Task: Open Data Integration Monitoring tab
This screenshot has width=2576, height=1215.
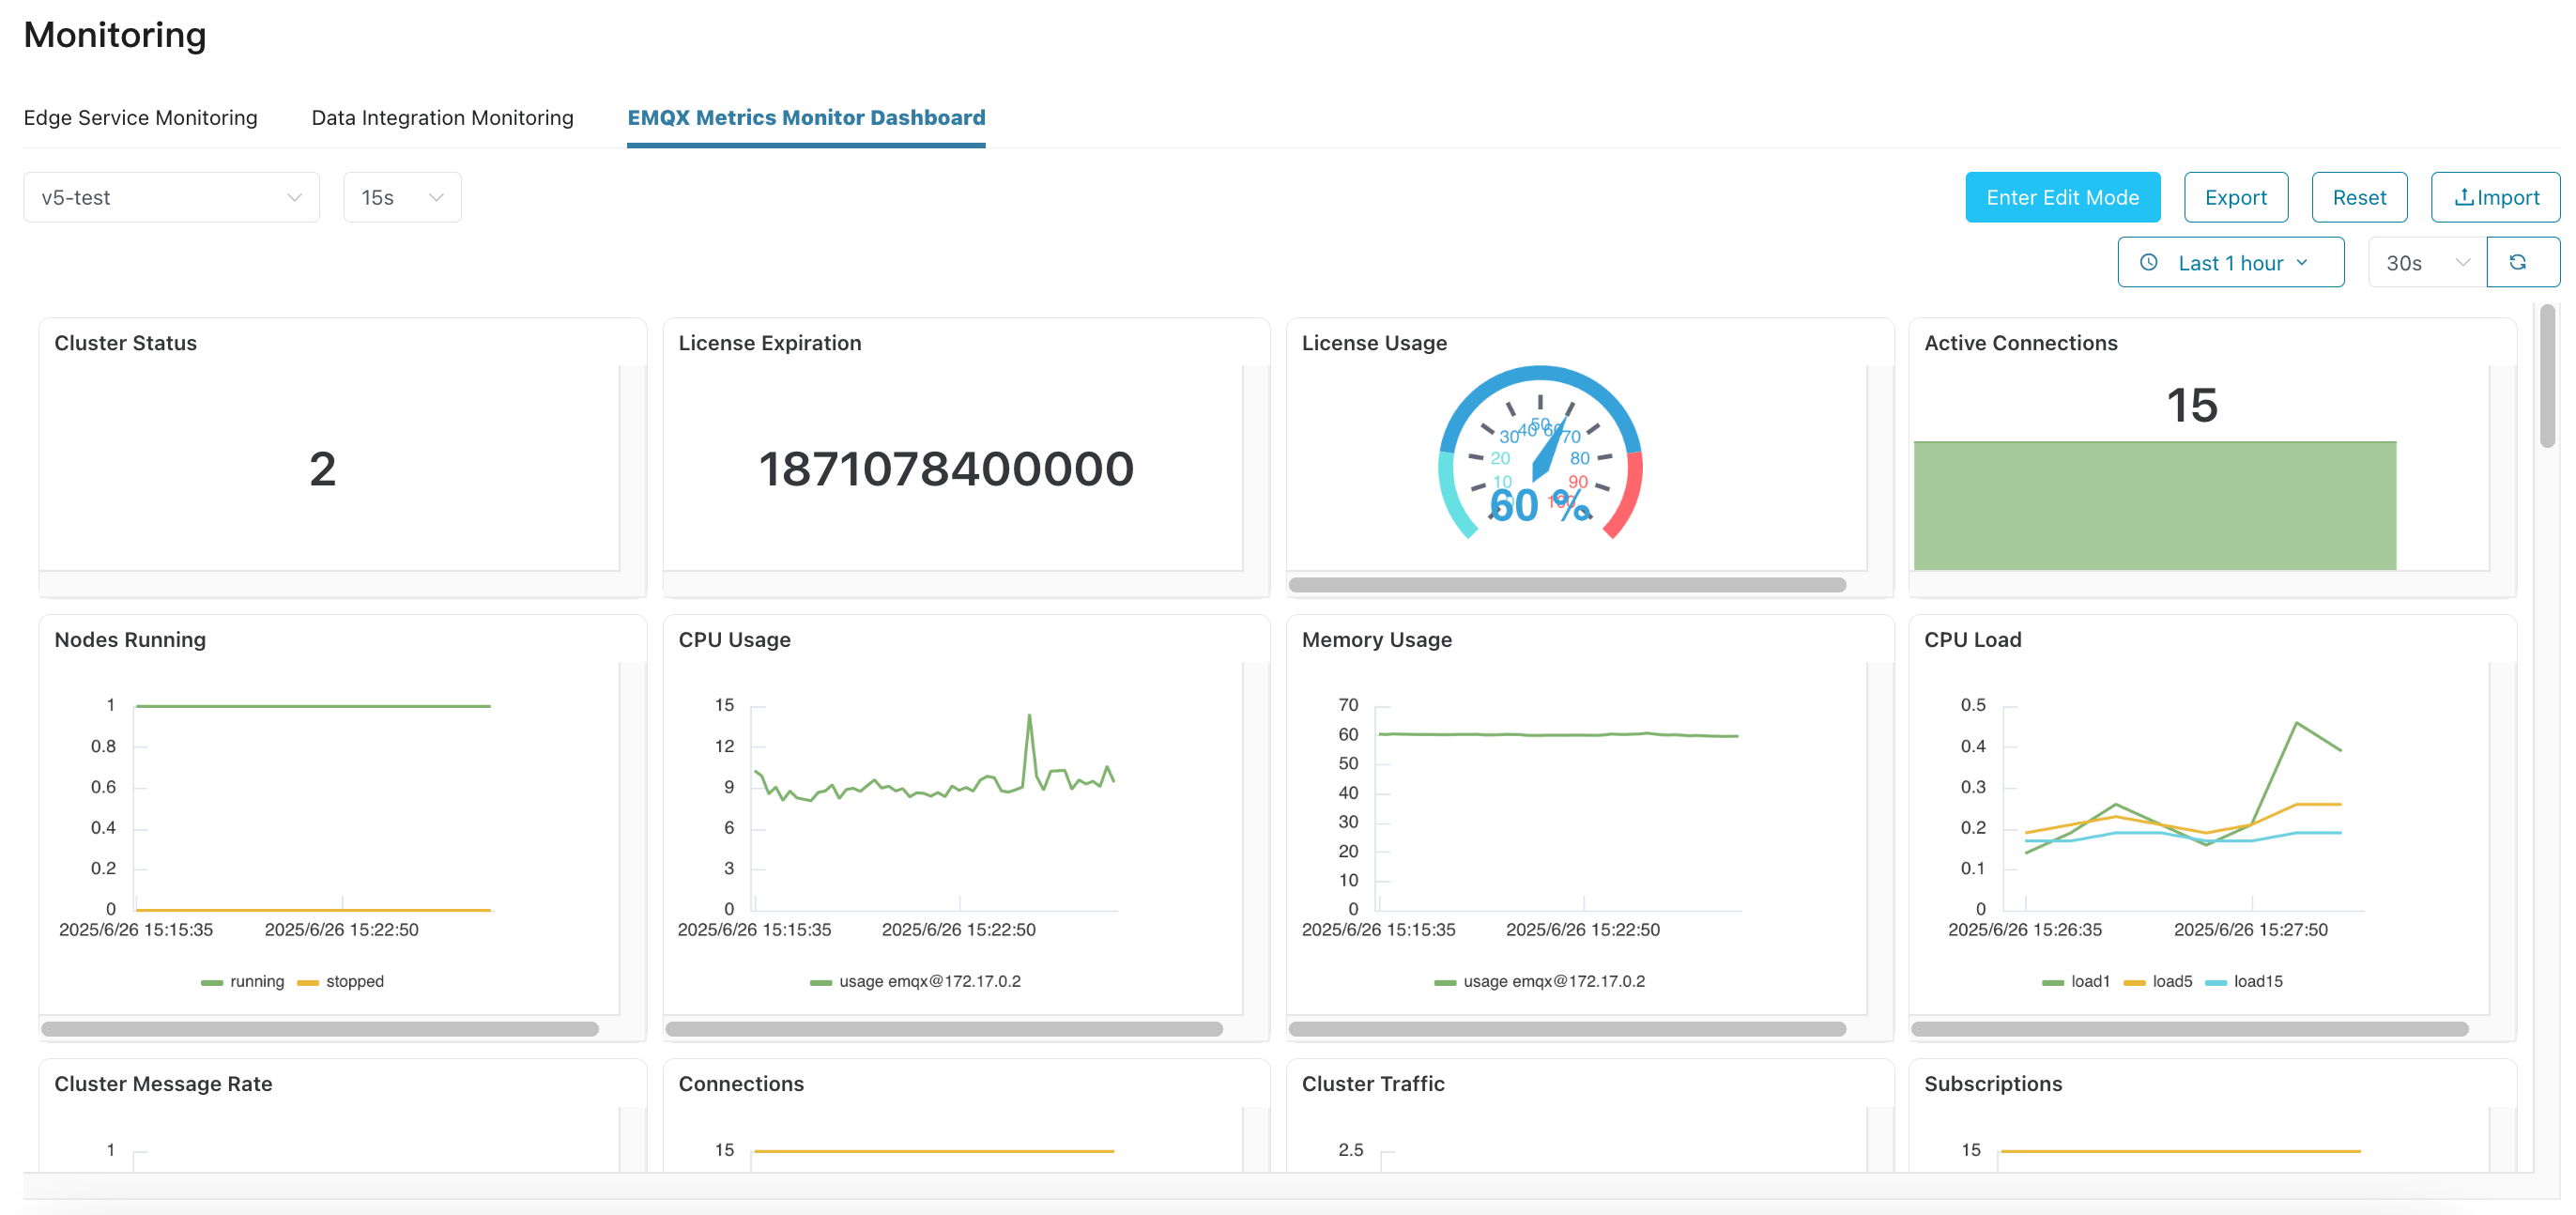Action: coord(442,118)
